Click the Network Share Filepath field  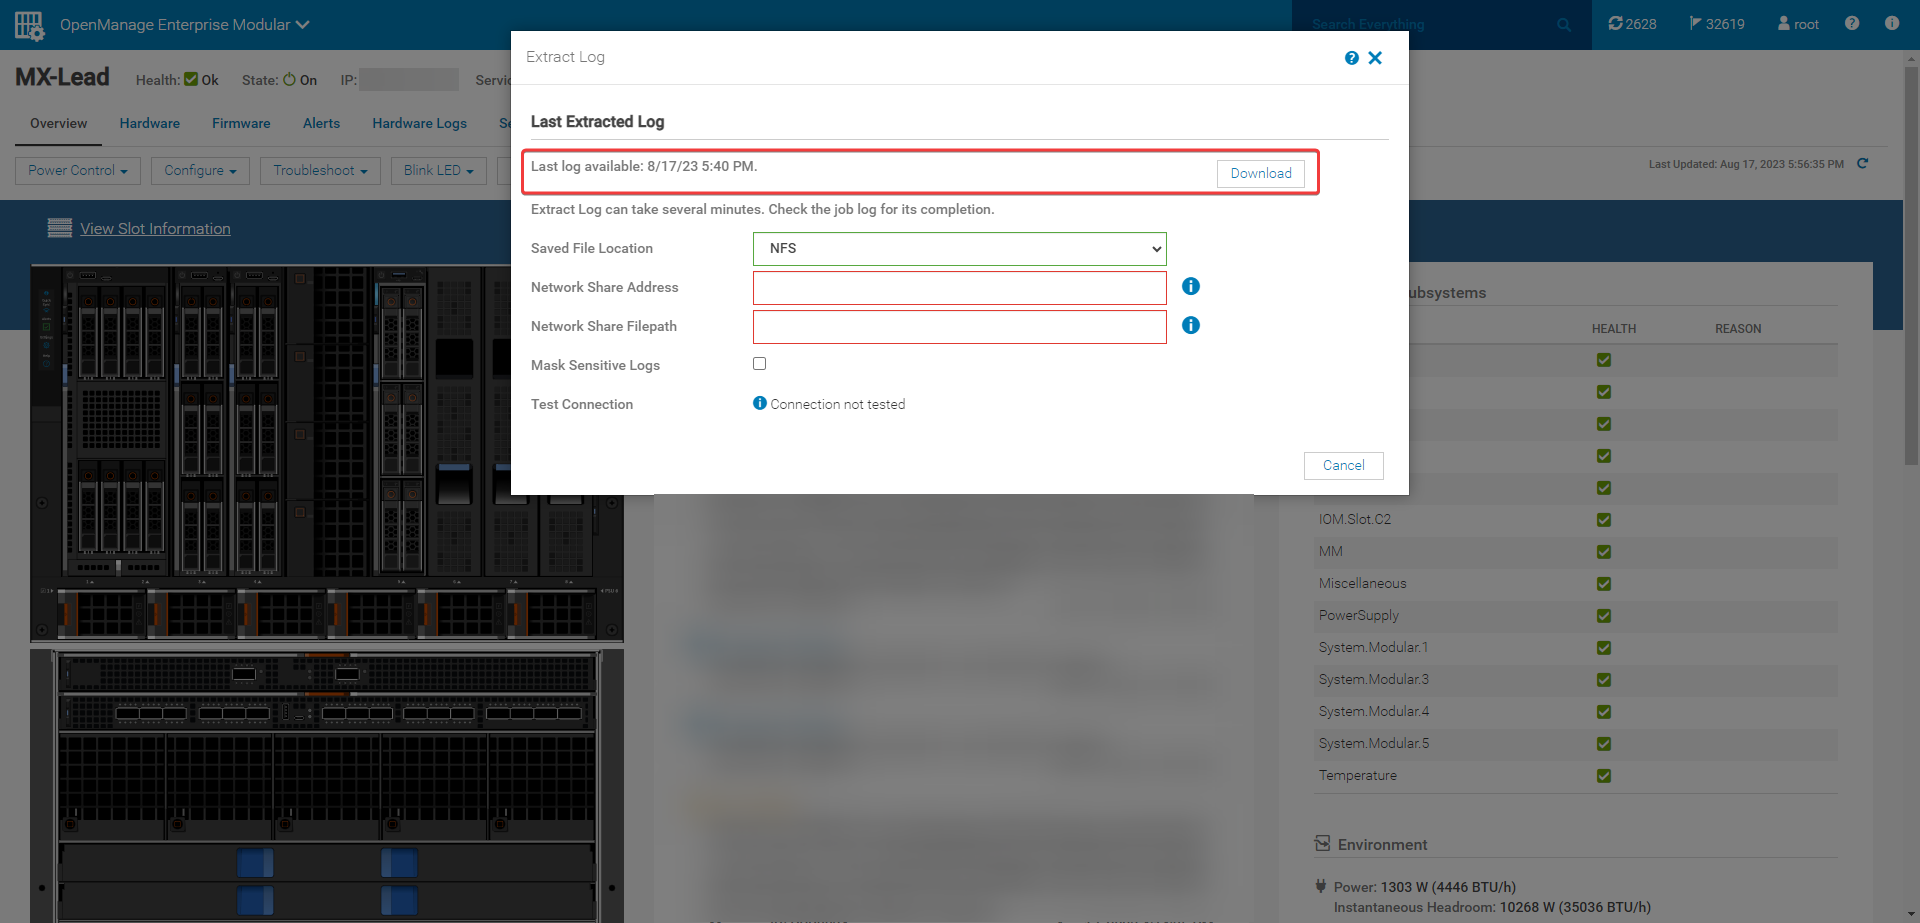pyautogui.click(x=960, y=327)
